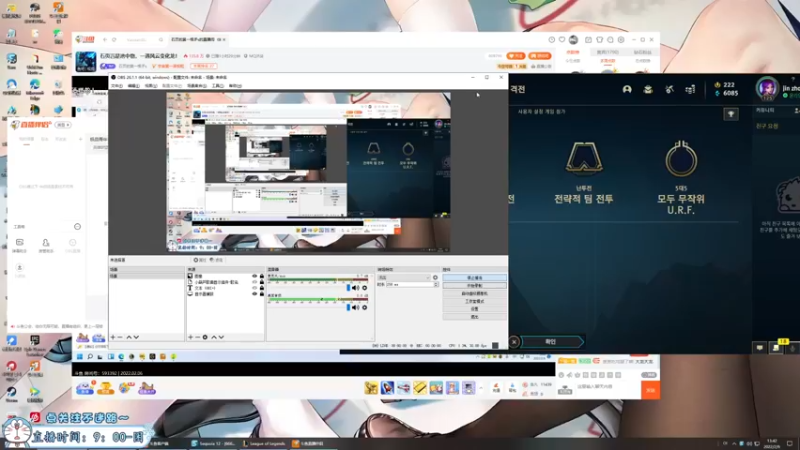Toggle lock on second OBS source
800x450 pixels.
(x=262, y=282)
